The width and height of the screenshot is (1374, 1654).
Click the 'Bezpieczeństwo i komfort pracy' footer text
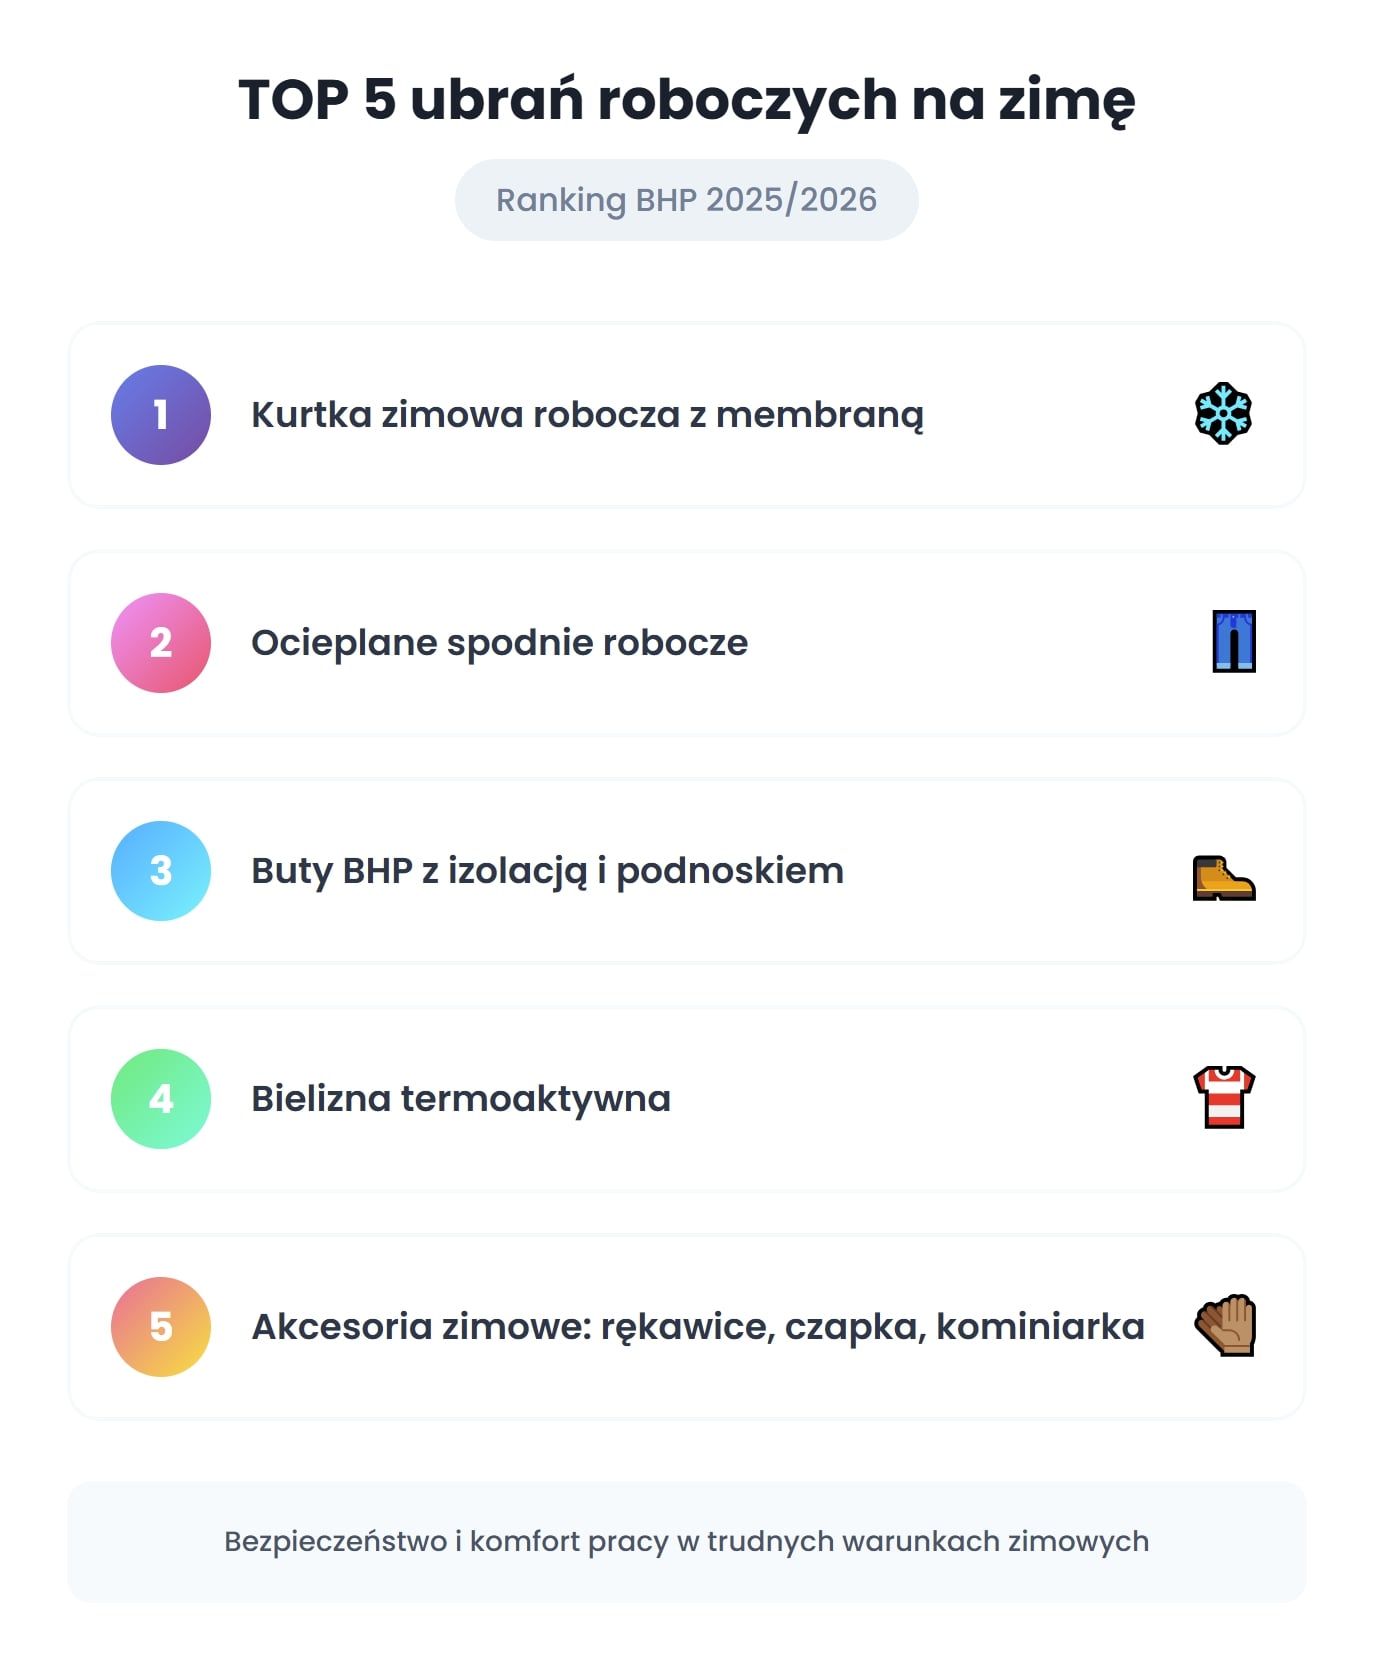pos(686,1541)
